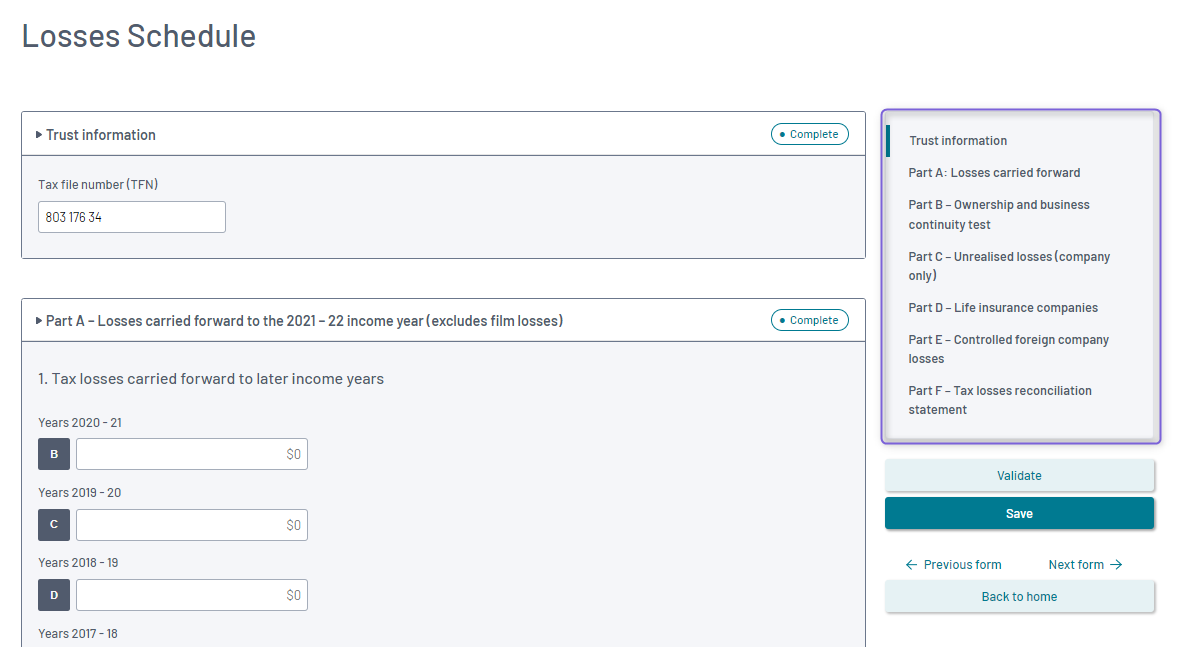The image size is (1188, 647).
Task: Click the left arrow icon for Previous form
Action: click(x=911, y=565)
